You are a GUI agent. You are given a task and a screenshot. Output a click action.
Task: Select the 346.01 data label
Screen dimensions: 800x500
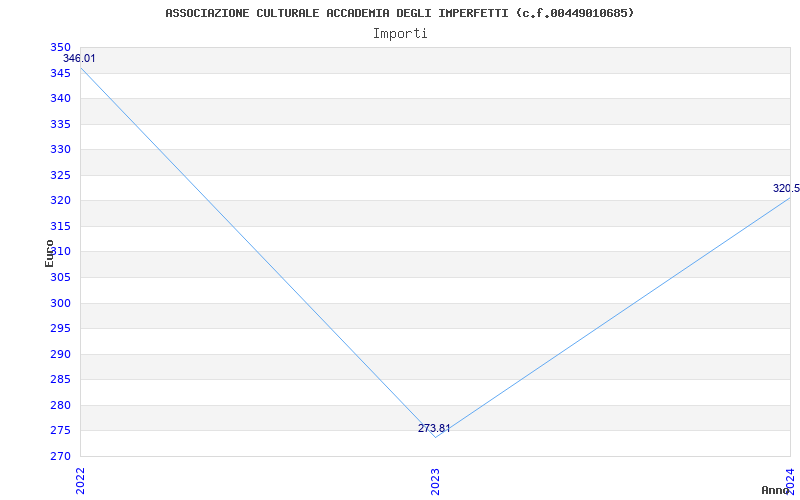[x=79, y=59]
